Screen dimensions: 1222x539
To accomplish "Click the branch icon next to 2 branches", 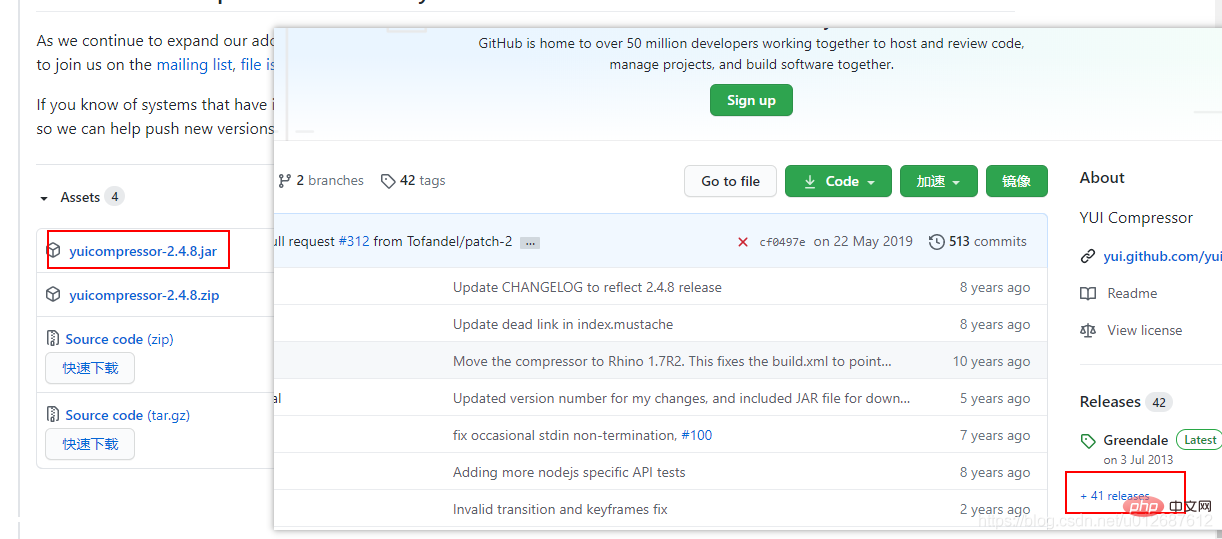I will point(284,181).
